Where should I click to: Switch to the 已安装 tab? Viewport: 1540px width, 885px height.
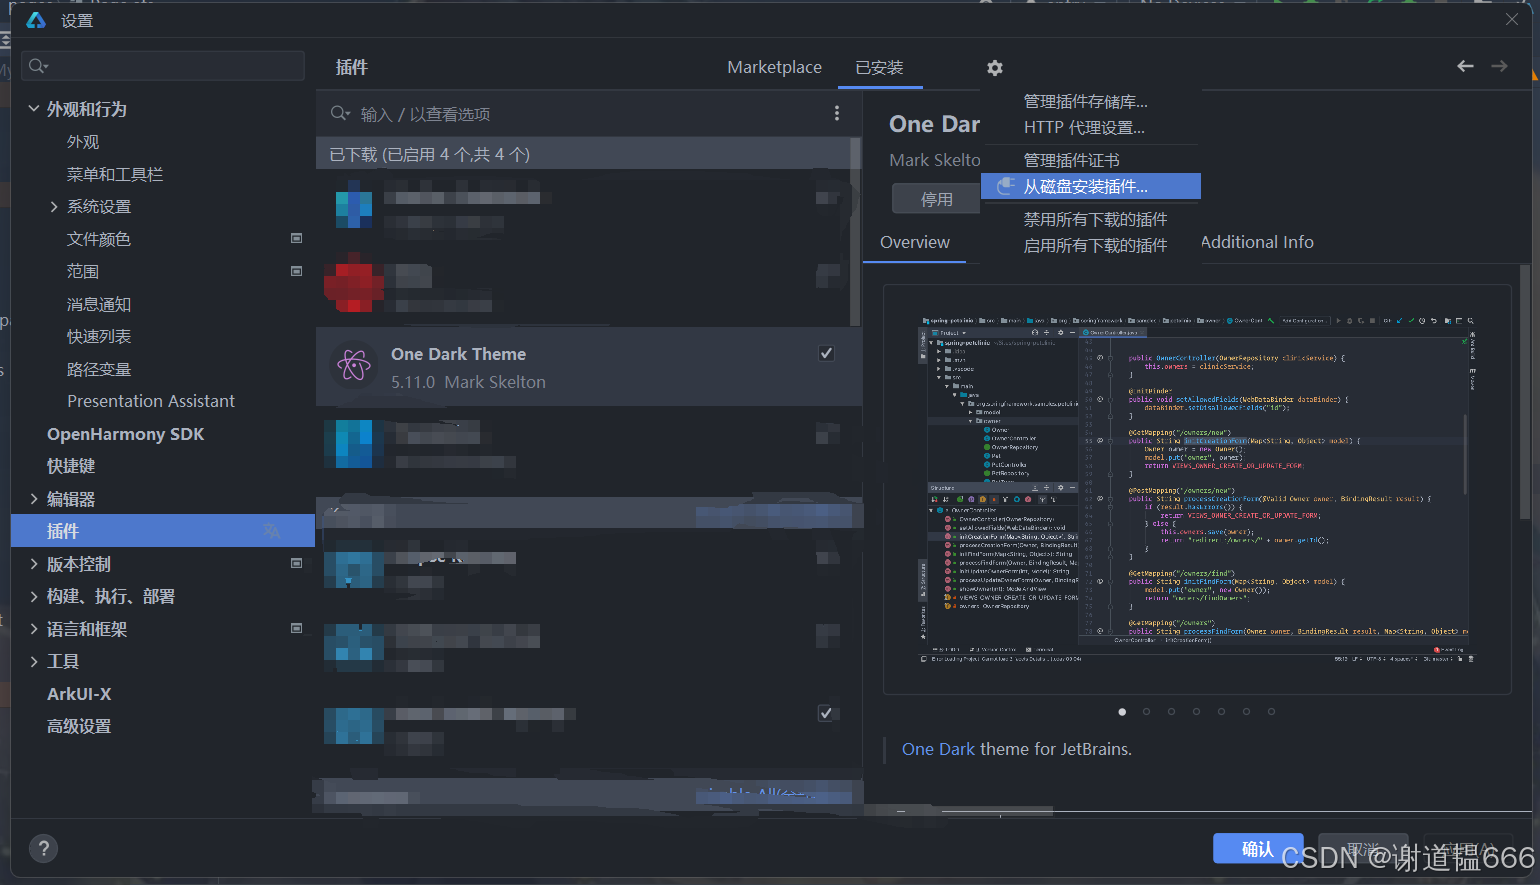tap(879, 67)
